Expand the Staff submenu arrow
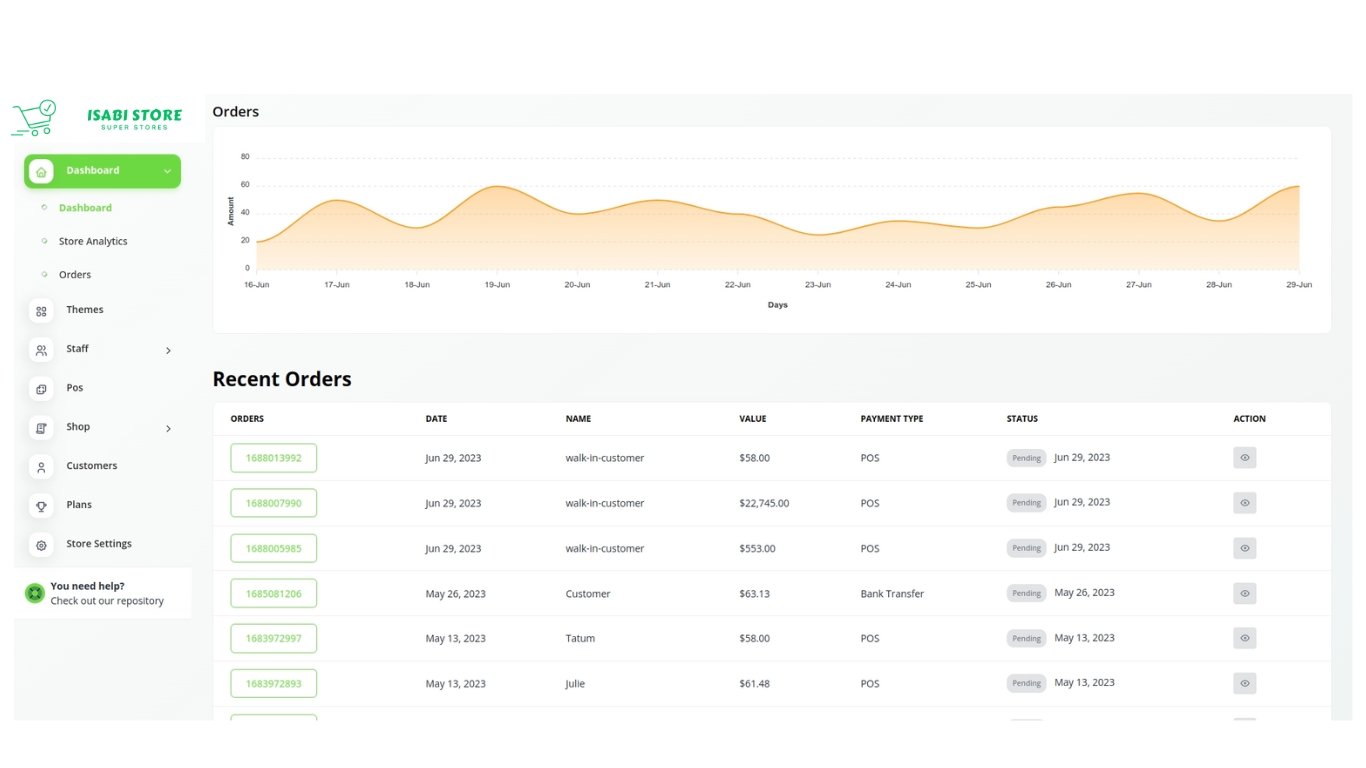Viewport: 1366px width, 768px height. click(168, 350)
